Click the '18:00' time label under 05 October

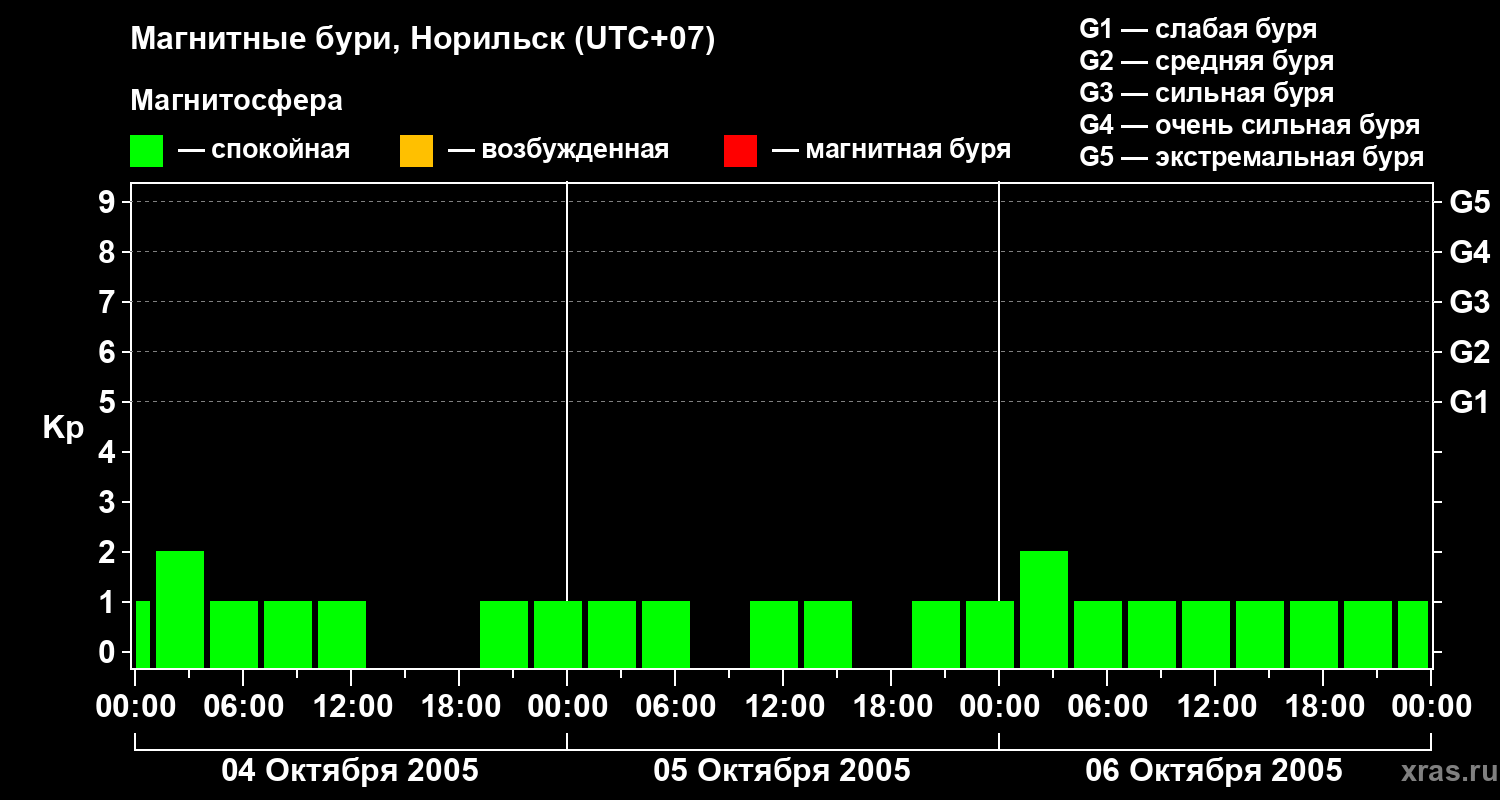[x=891, y=707]
